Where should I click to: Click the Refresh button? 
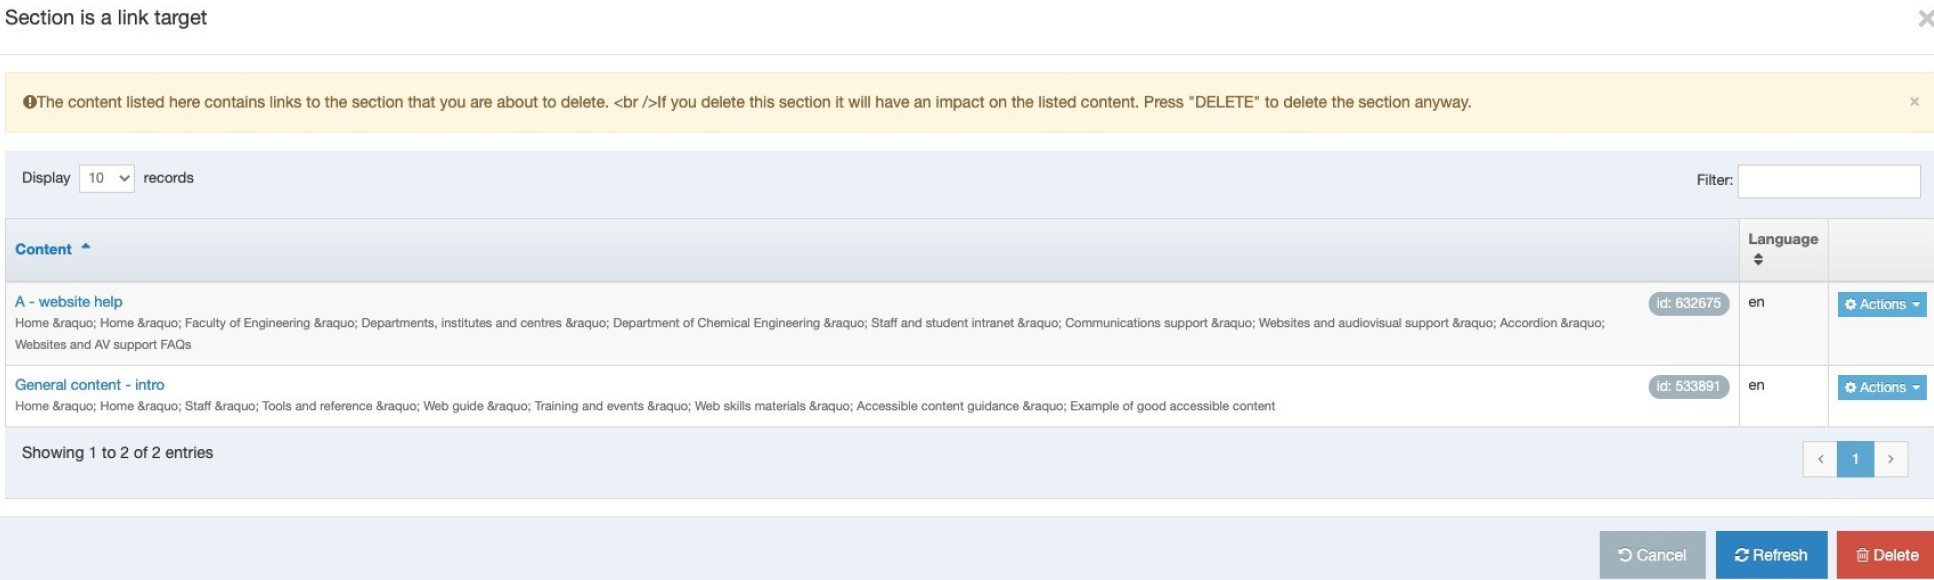(x=1771, y=556)
